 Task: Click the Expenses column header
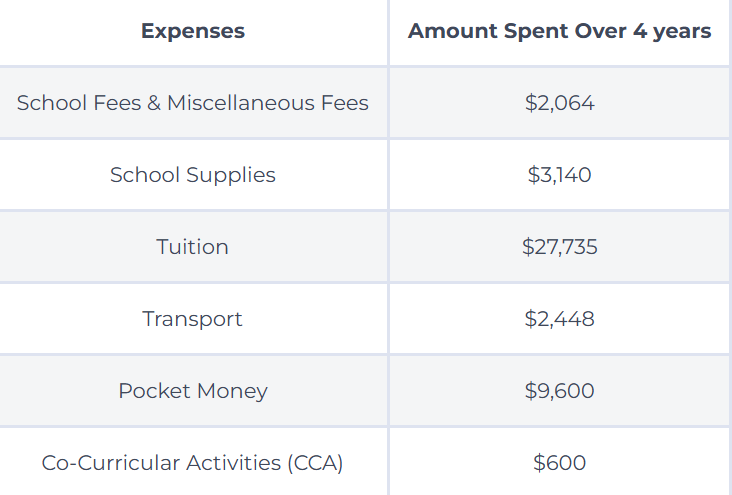click(193, 31)
